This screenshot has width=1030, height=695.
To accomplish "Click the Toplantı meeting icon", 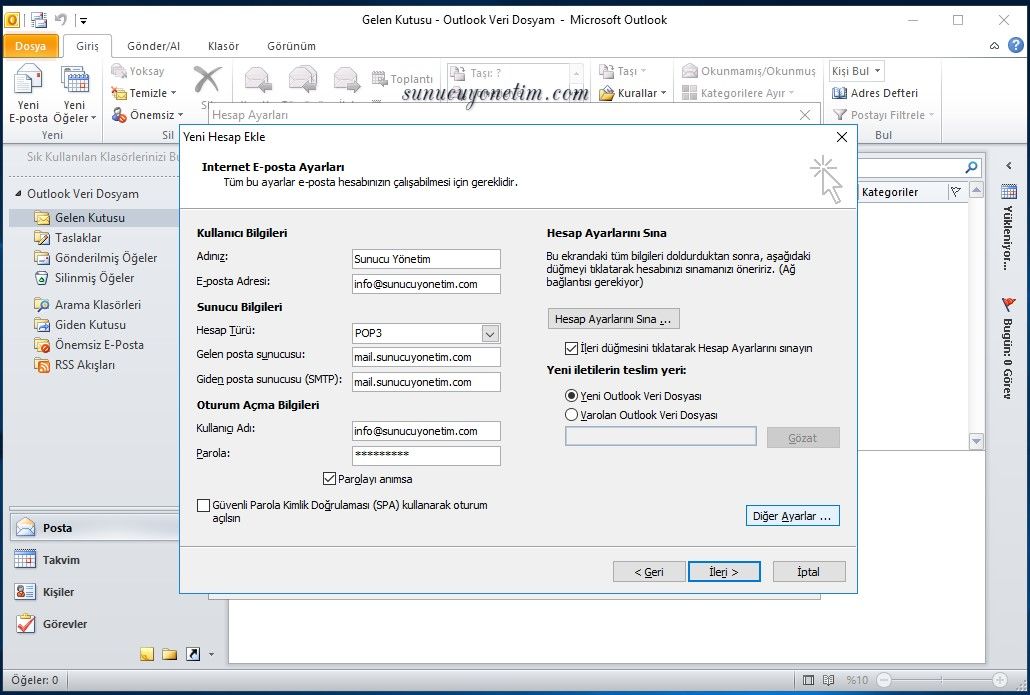I will (379, 79).
